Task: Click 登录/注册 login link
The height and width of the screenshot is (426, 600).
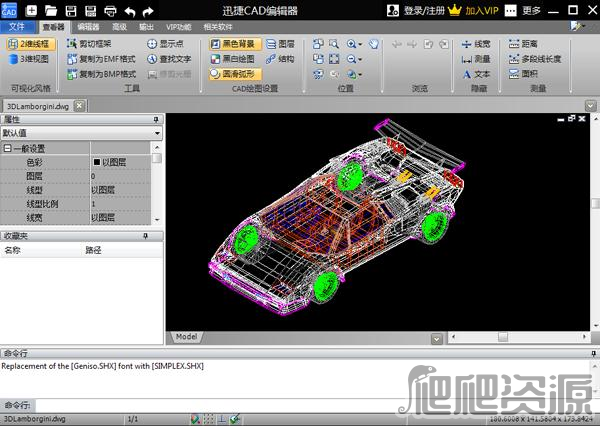Action: pyautogui.click(x=425, y=10)
